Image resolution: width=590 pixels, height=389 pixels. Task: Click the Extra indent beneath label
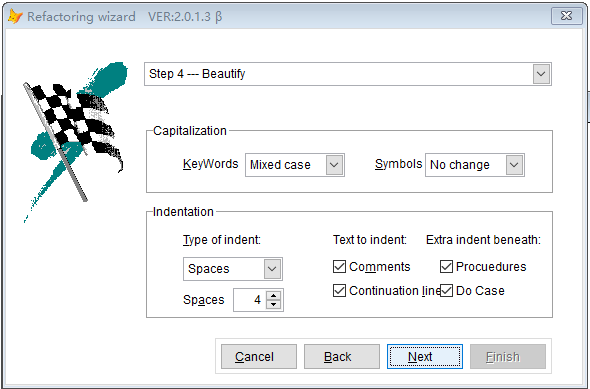click(483, 240)
